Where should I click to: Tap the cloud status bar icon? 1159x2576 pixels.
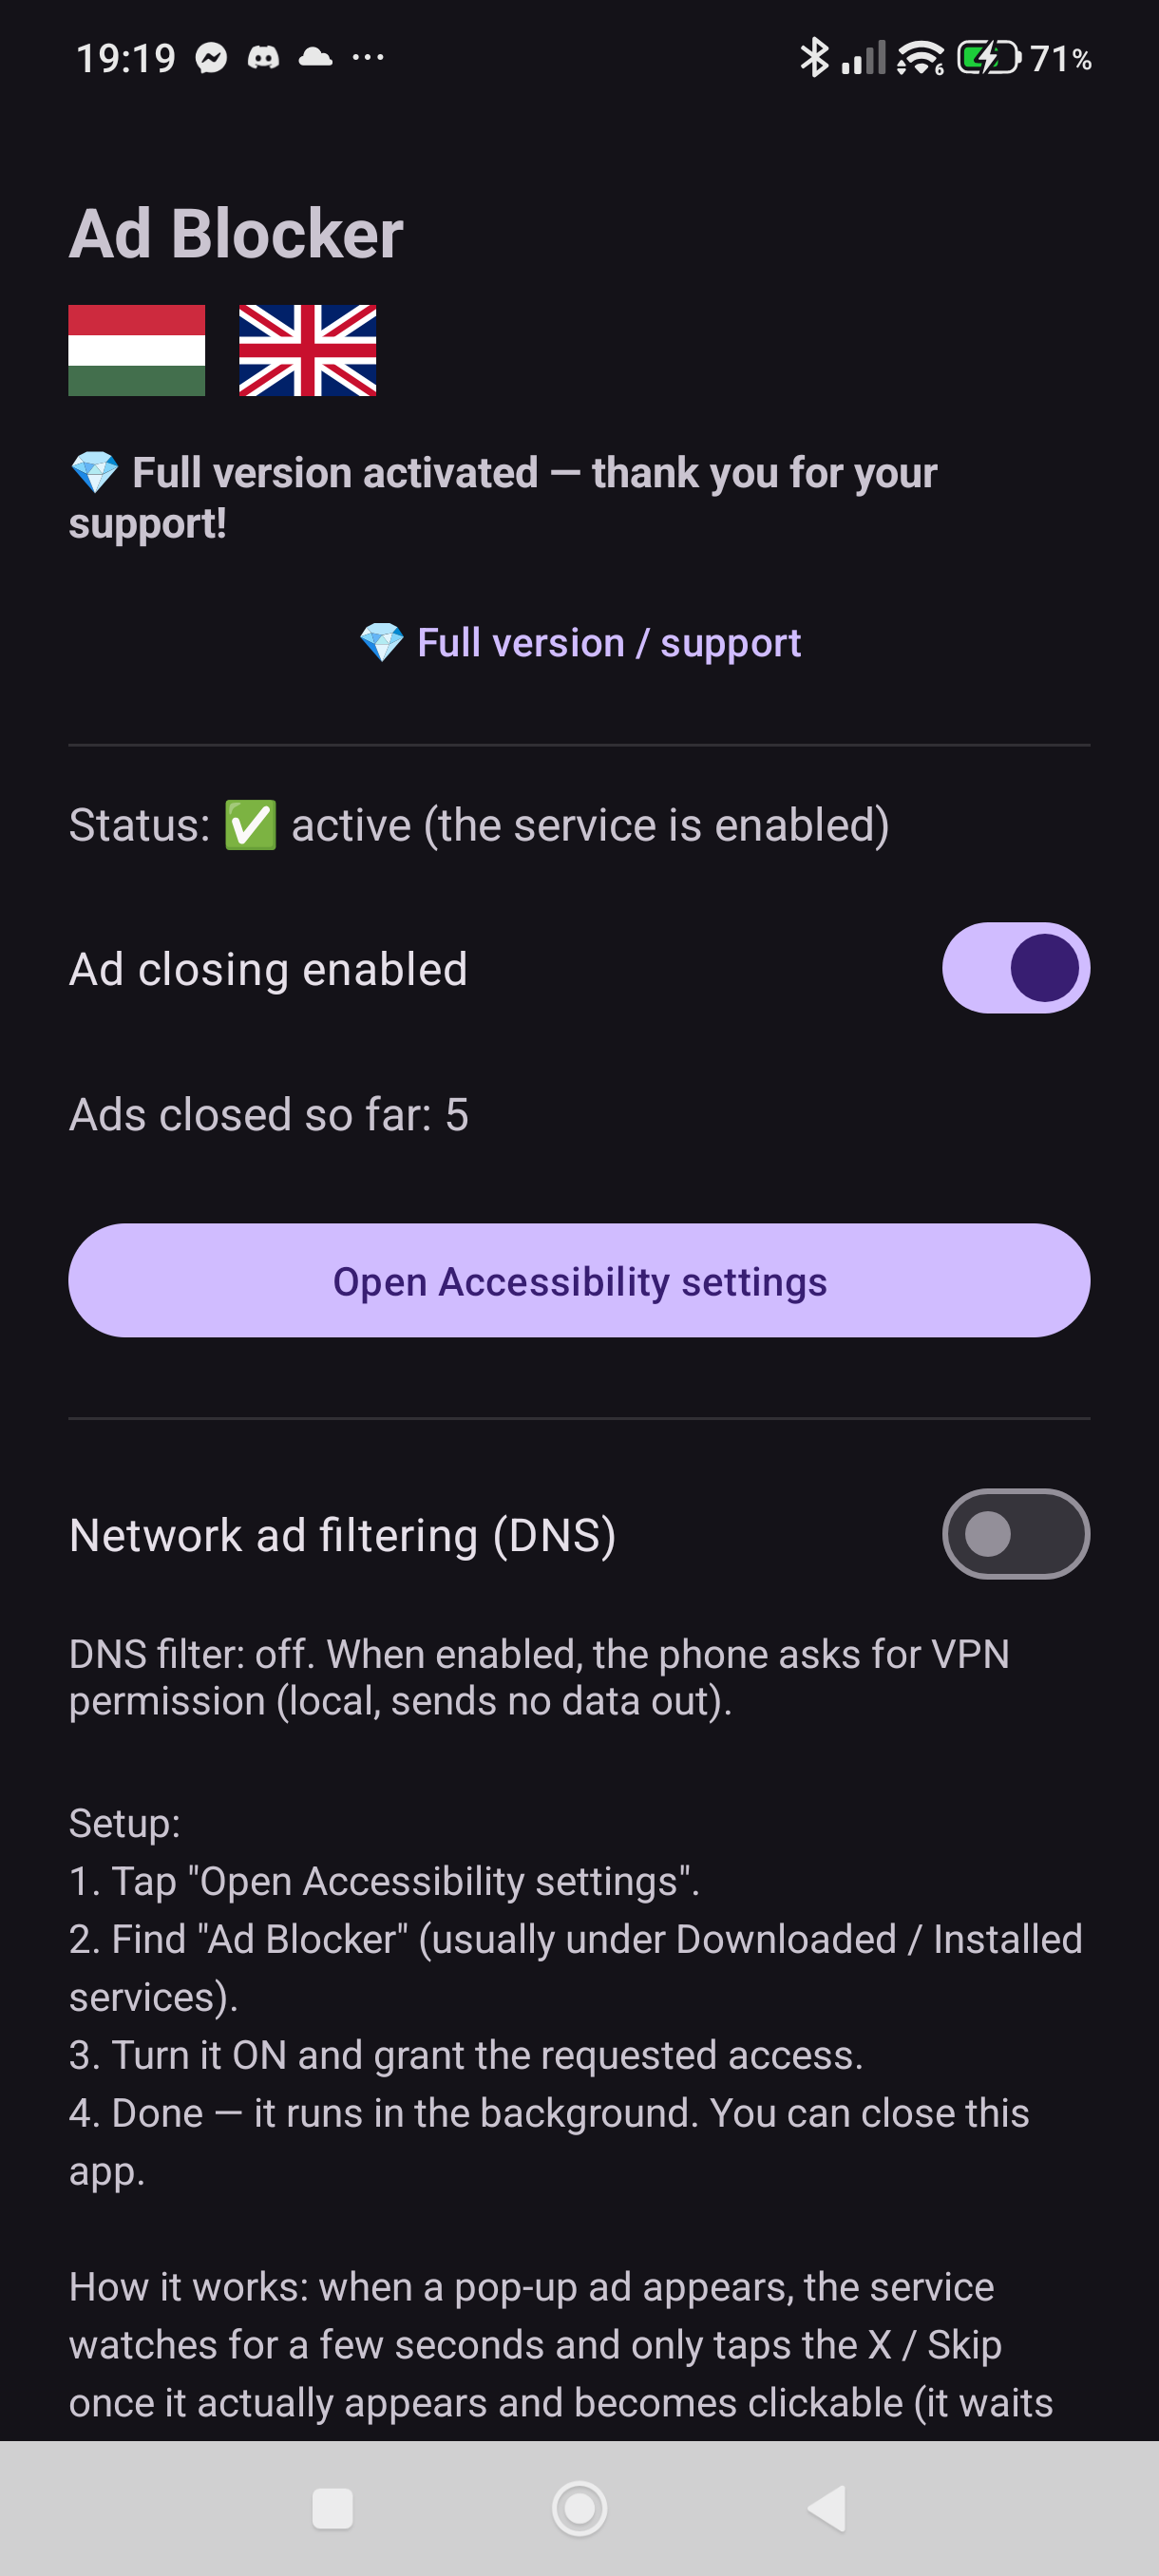pos(315,57)
